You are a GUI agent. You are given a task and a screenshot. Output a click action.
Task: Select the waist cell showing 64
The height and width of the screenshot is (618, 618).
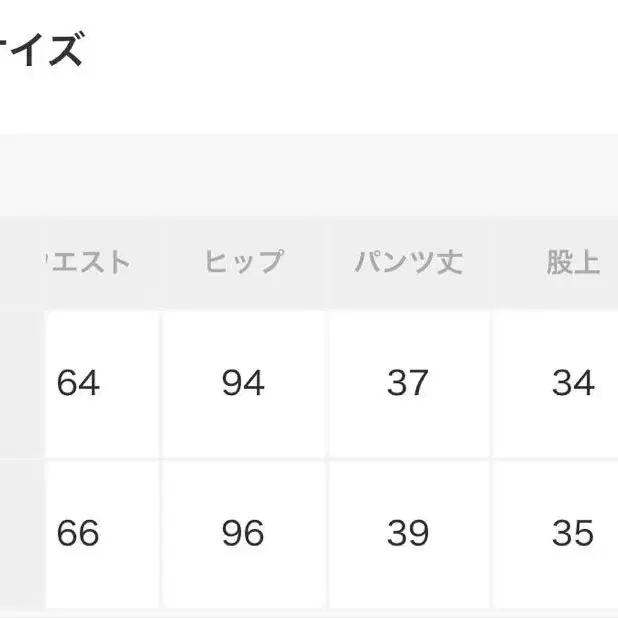79,383
